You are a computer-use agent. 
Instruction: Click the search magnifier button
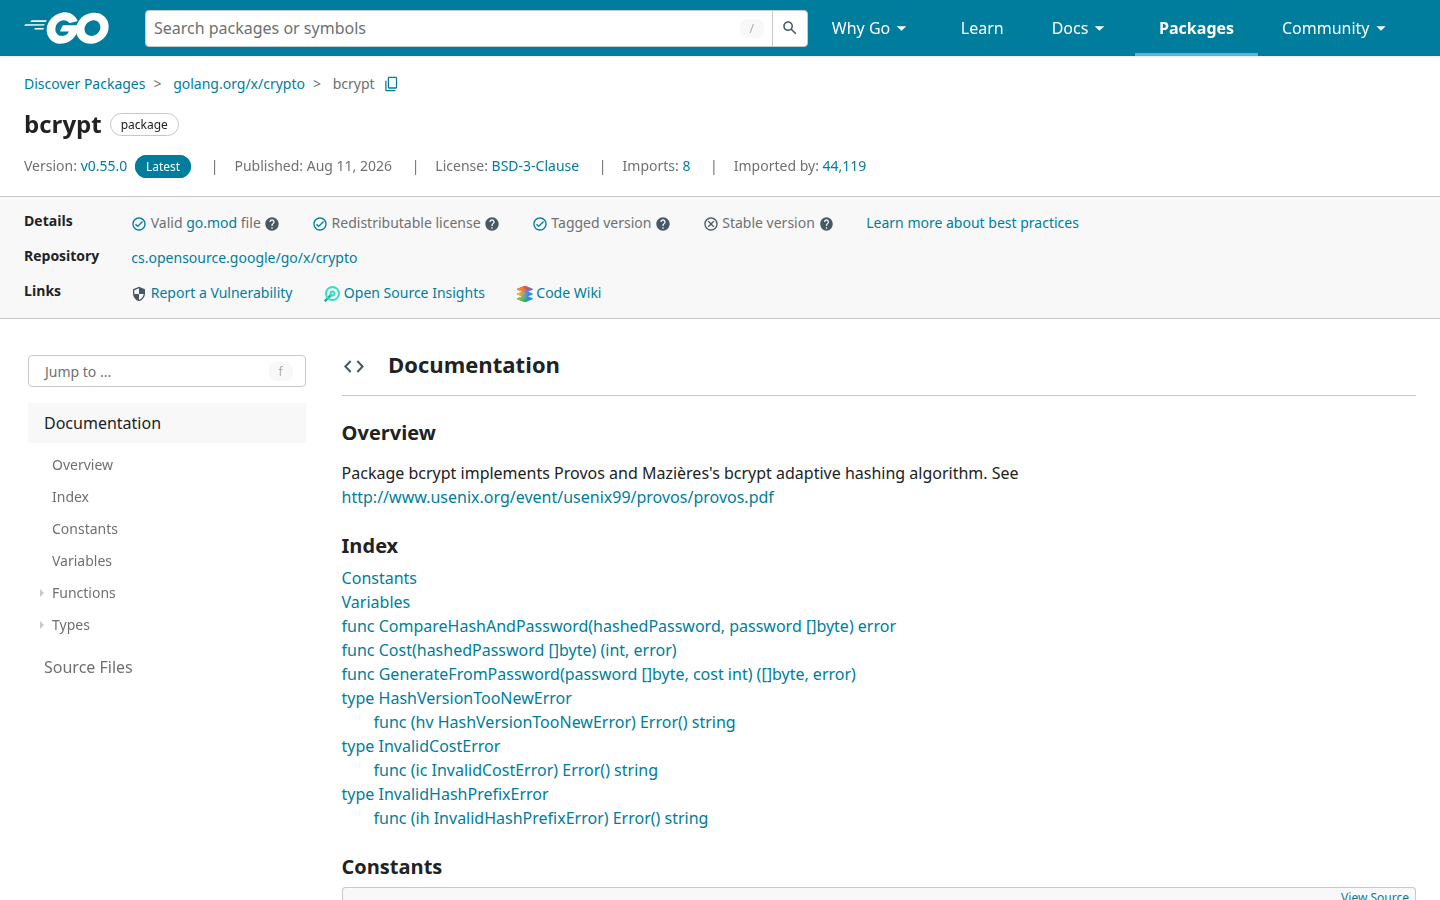pos(790,28)
